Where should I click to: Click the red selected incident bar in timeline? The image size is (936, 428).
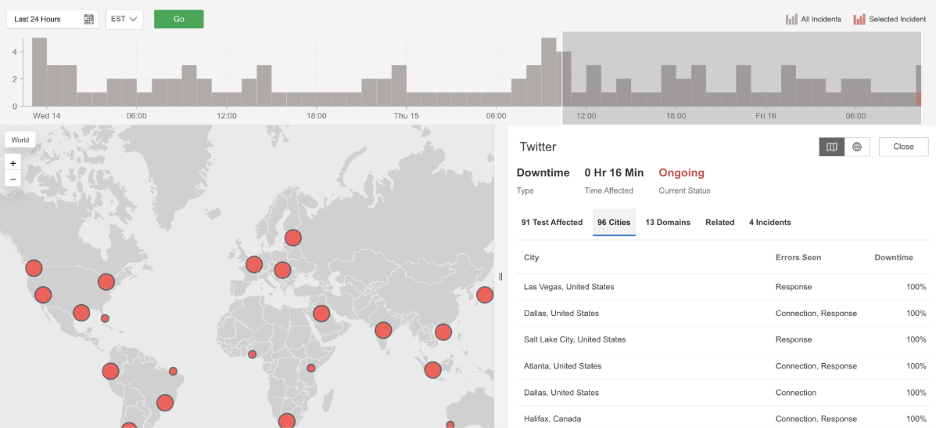click(x=919, y=99)
